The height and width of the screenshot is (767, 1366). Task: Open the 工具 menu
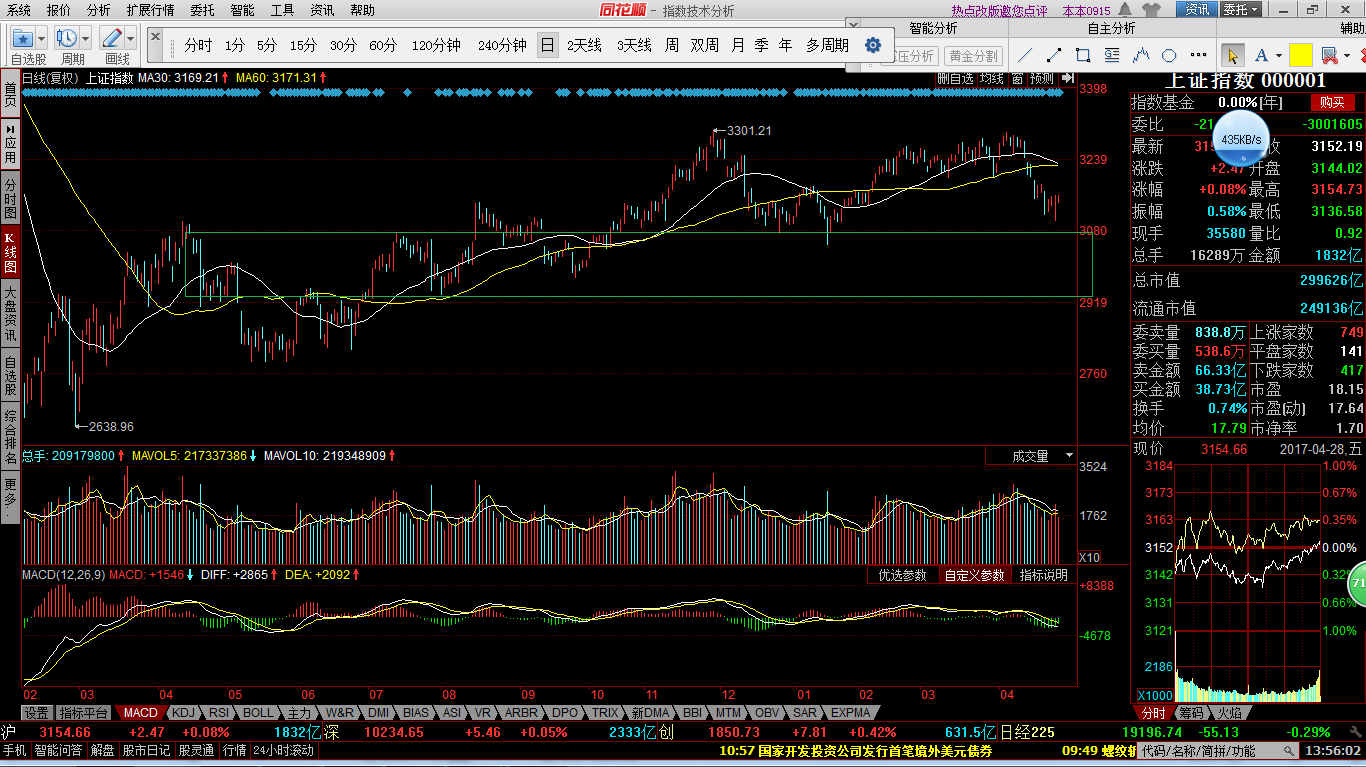click(282, 10)
